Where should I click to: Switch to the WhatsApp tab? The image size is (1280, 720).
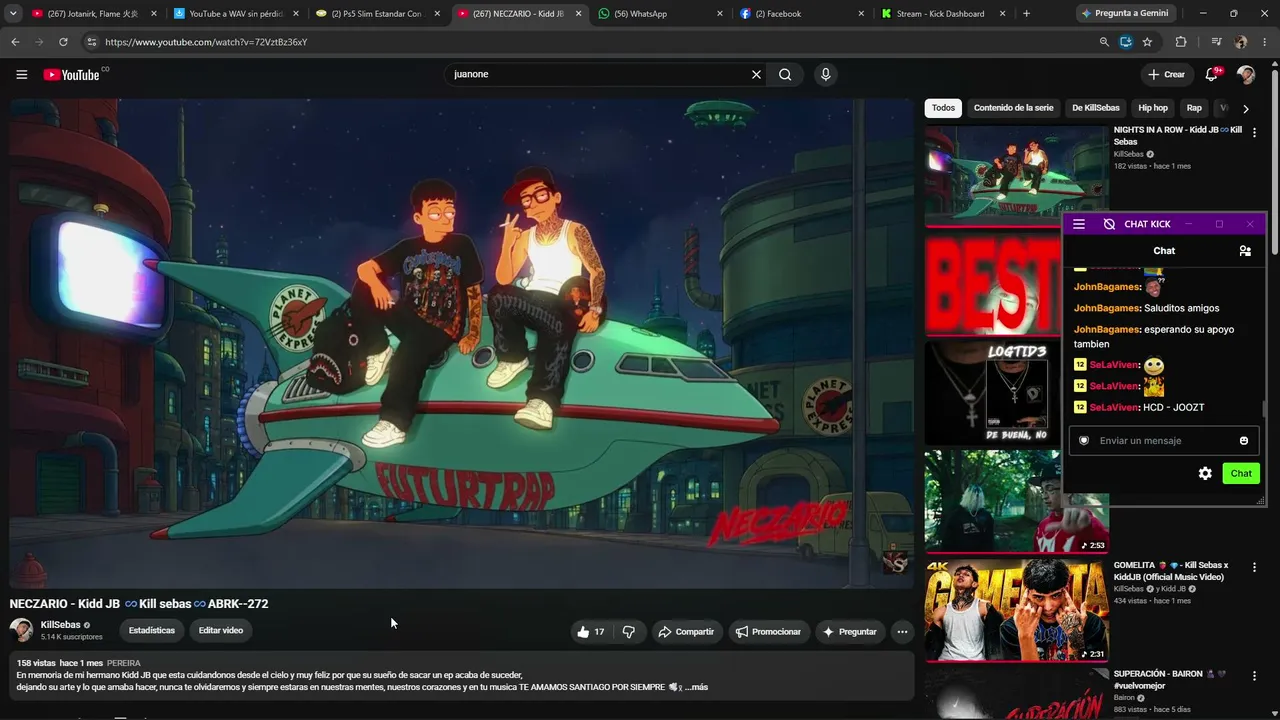tap(660, 14)
